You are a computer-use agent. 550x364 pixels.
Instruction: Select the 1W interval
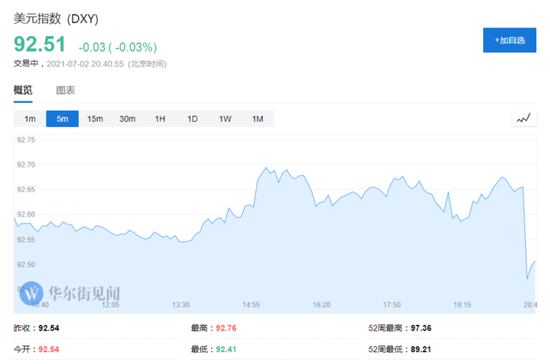coord(225,119)
